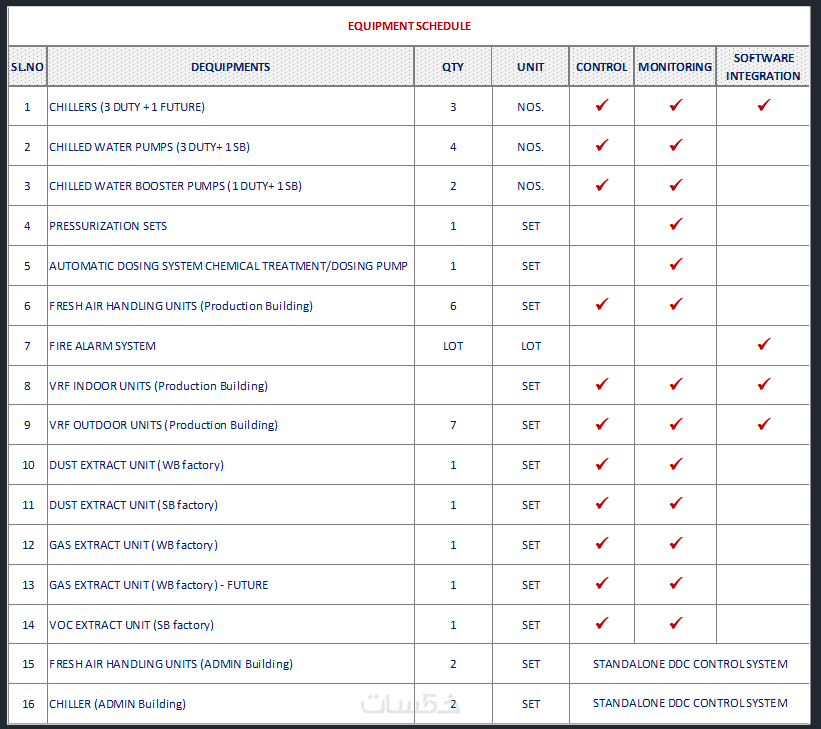This screenshot has width=821, height=729.
Task: Click Fire Alarm System software integration checkmark
Action: [763, 345]
